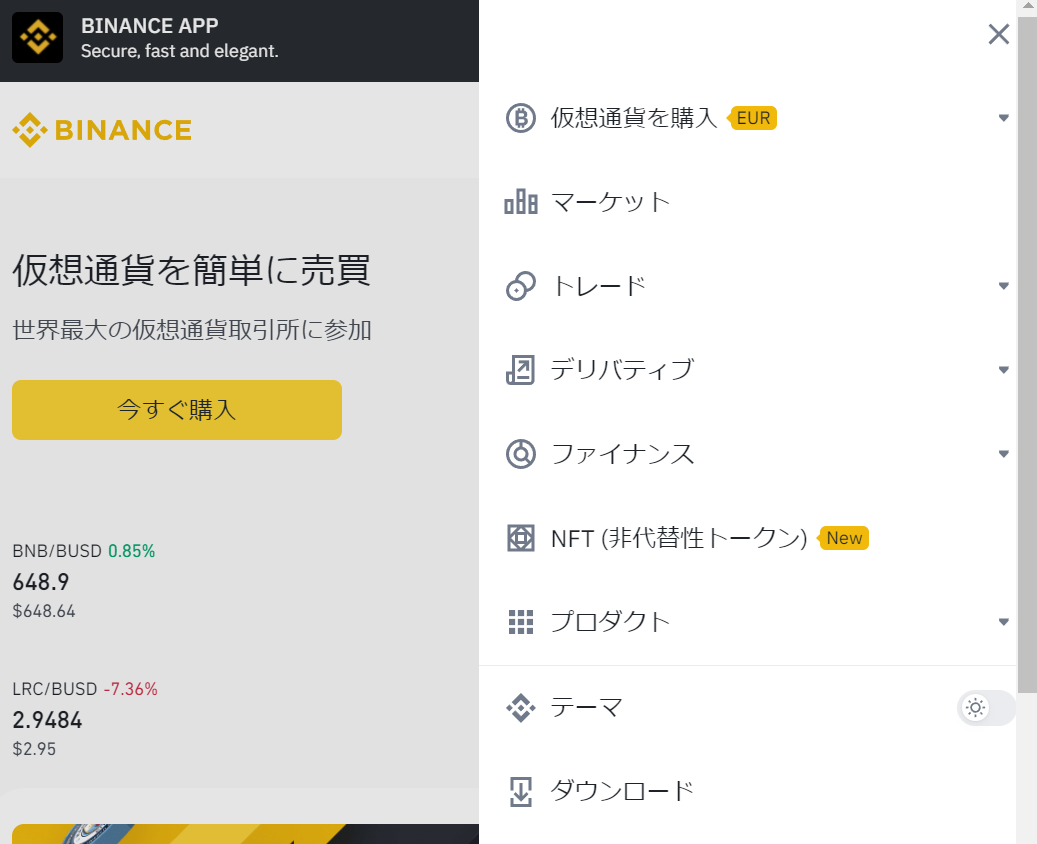The width and height of the screenshot is (1037, 844).
Task: Click the Bitcoin coin icon beside 仮想通貨を購入
Action: (x=520, y=118)
